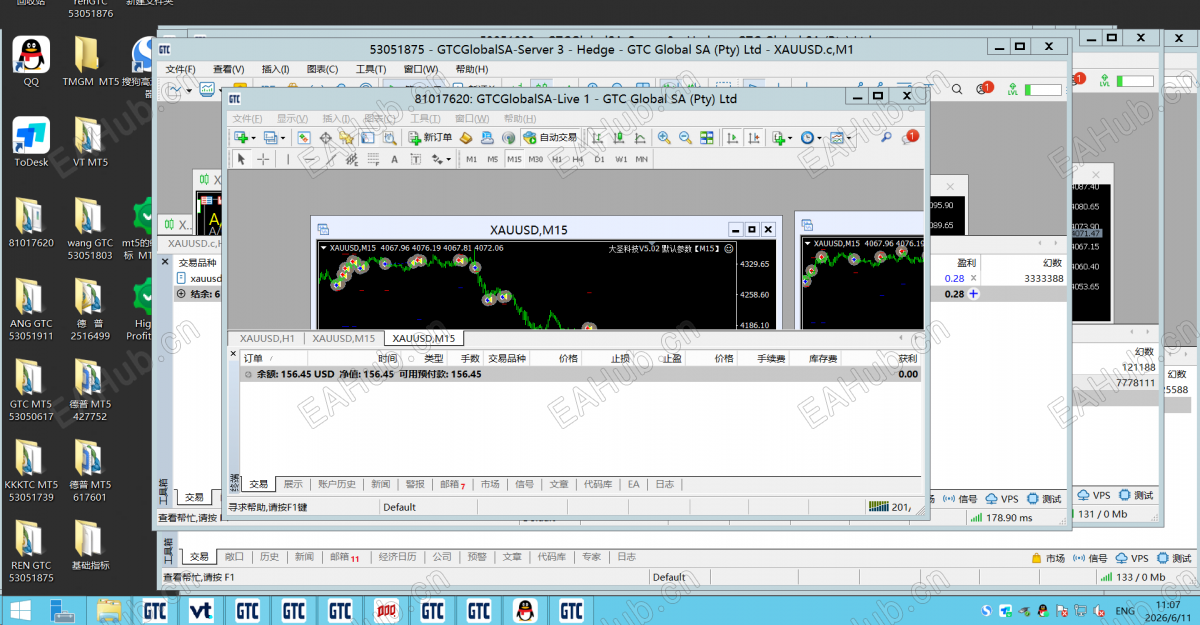The image size is (1200, 625).
Task: Zoom out of the chart
Action: (685, 137)
